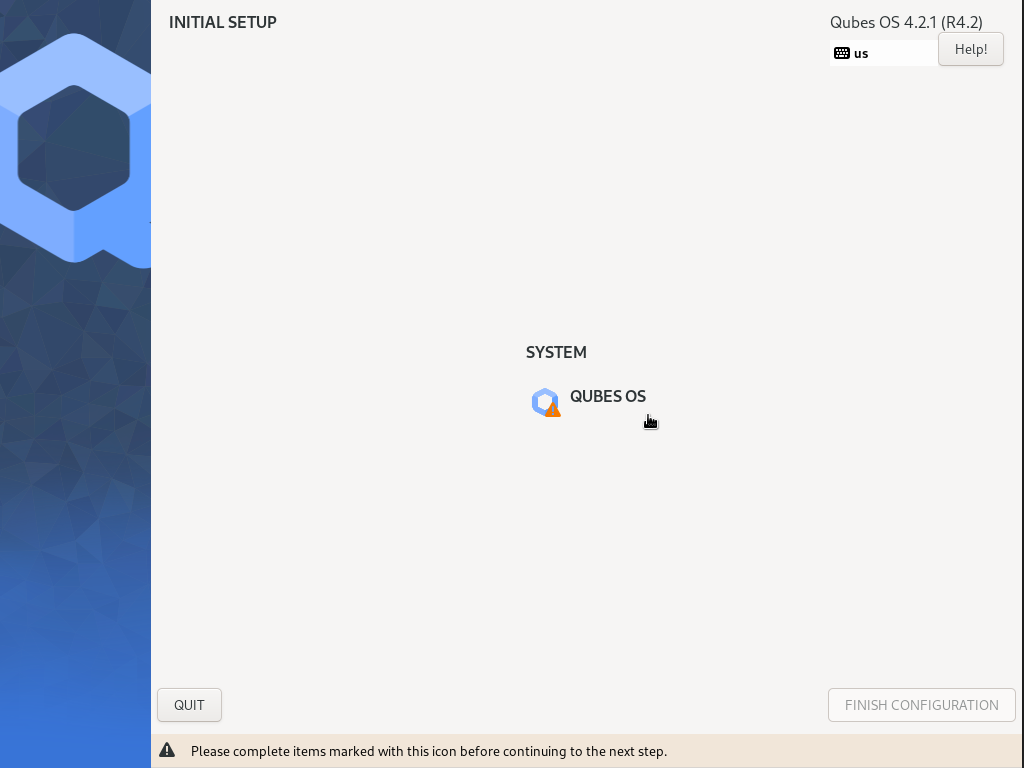Click the keyboard layout indicator field
This screenshot has width=1024, height=768.
pyautogui.click(x=883, y=53)
